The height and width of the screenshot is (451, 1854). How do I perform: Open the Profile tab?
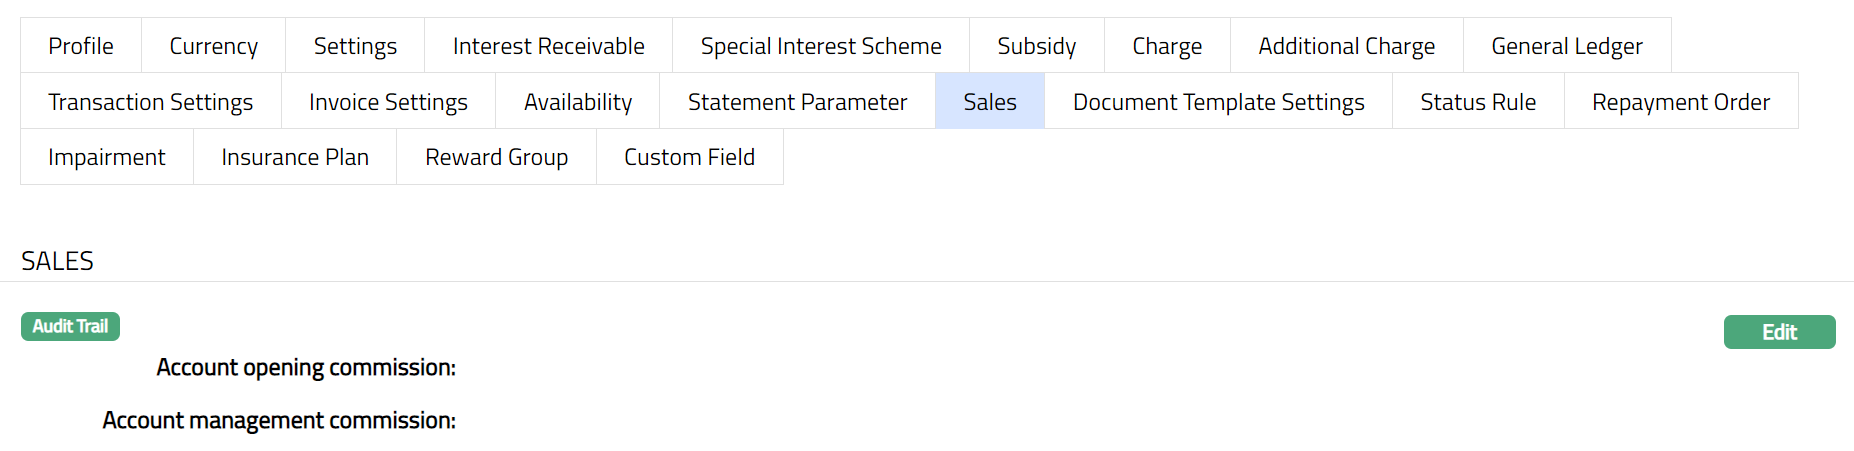(81, 46)
